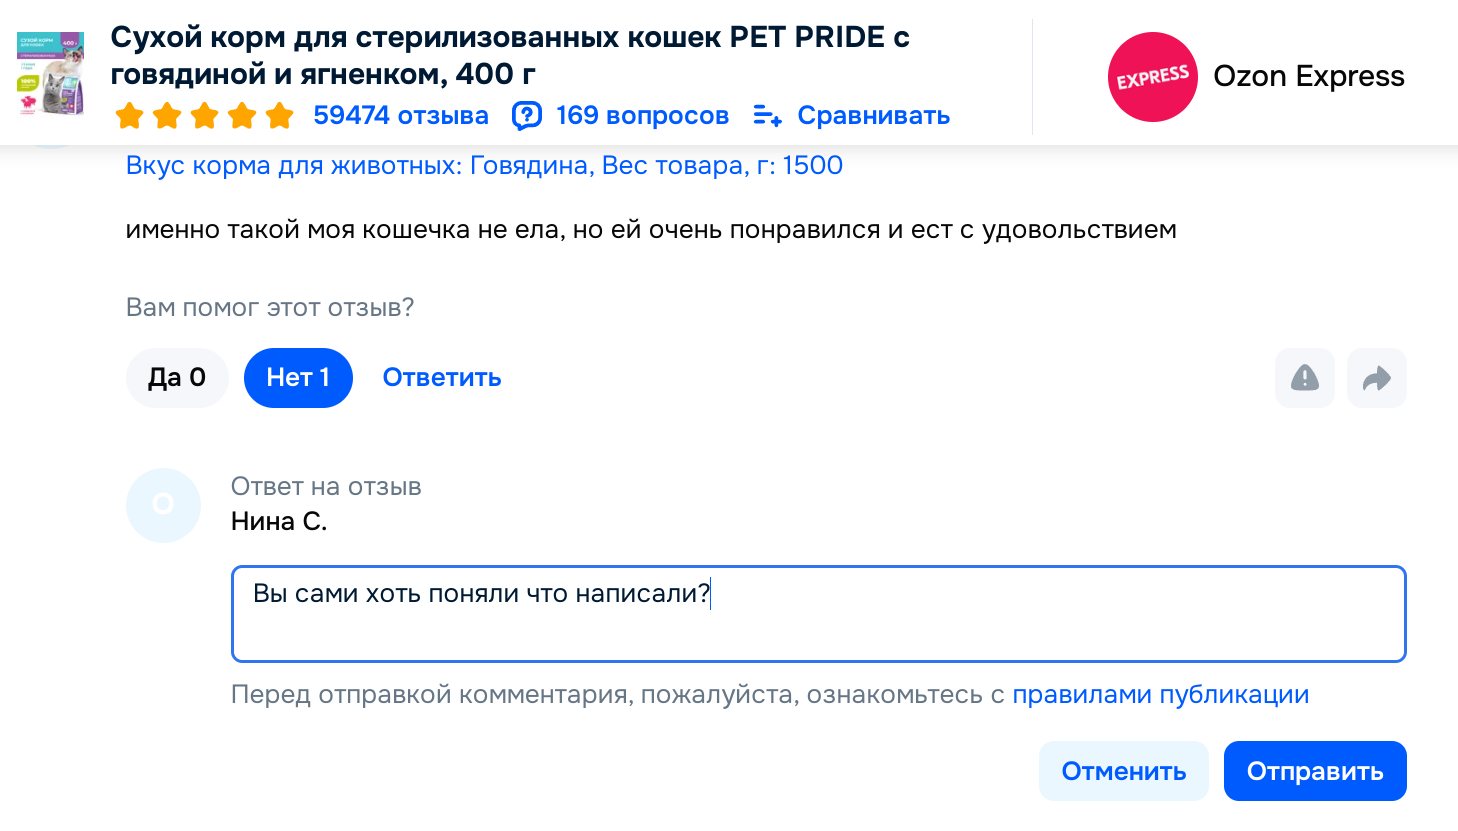This screenshot has height=831, width=1458.
Task: Report the review with the warning icon
Action: (x=1304, y=378)
